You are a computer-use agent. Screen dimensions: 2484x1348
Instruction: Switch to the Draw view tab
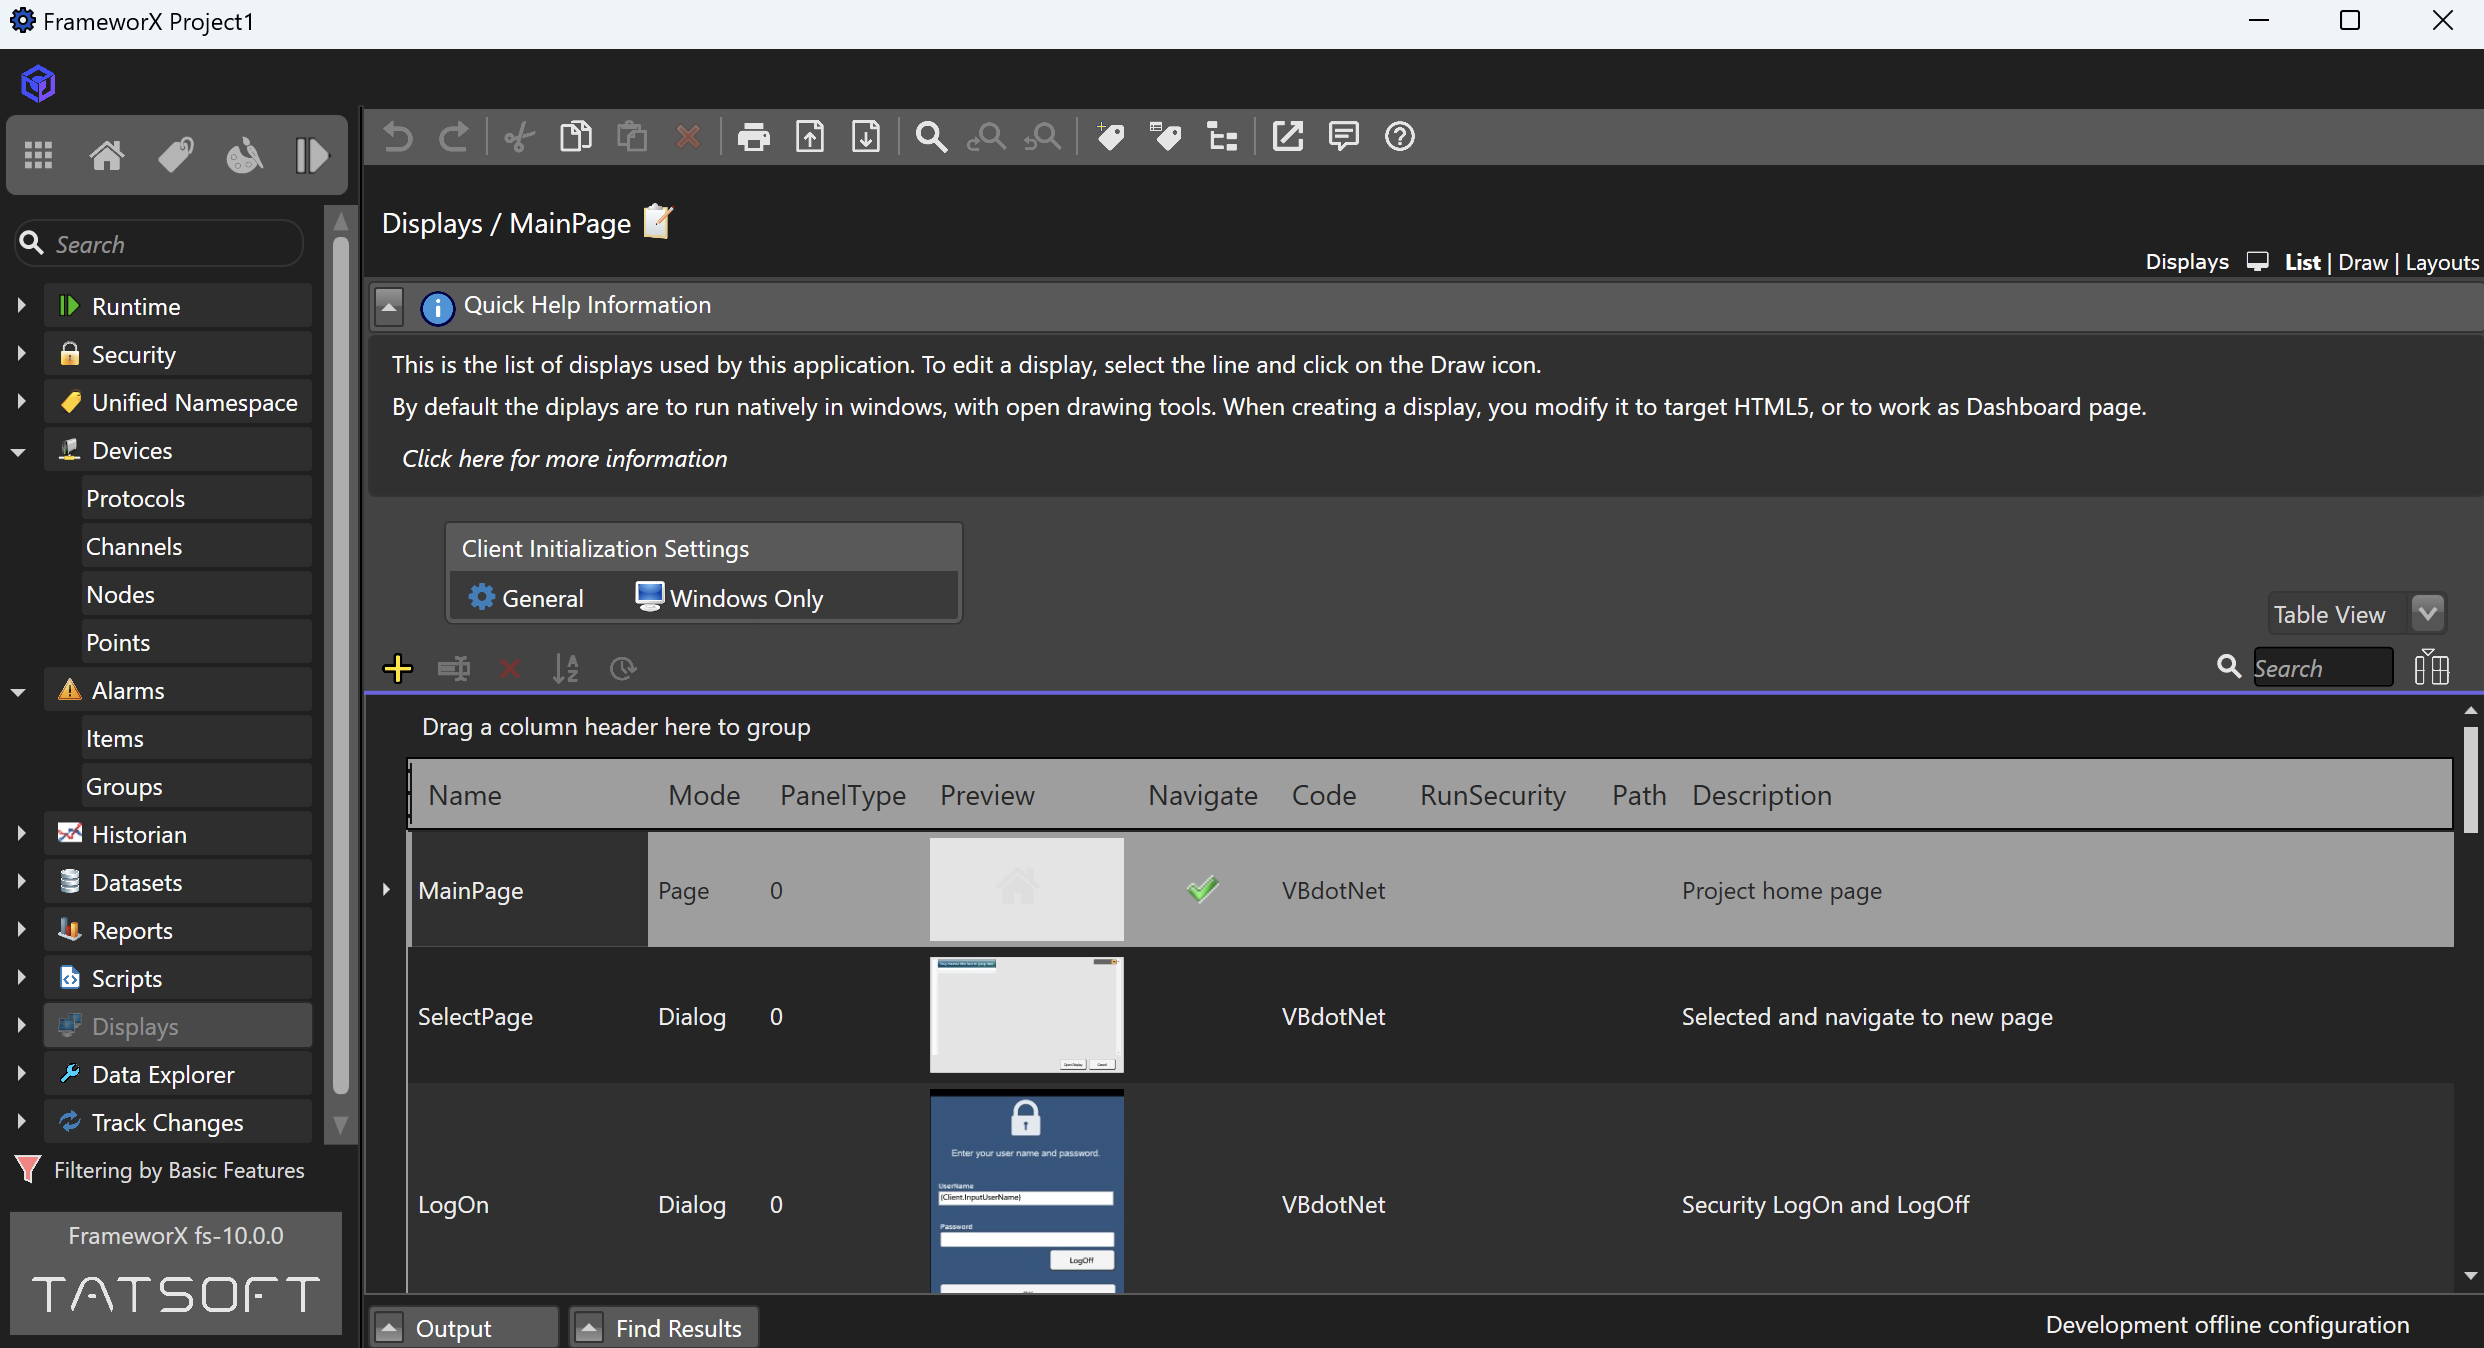pyautogui.click(x=2364, y=262)
